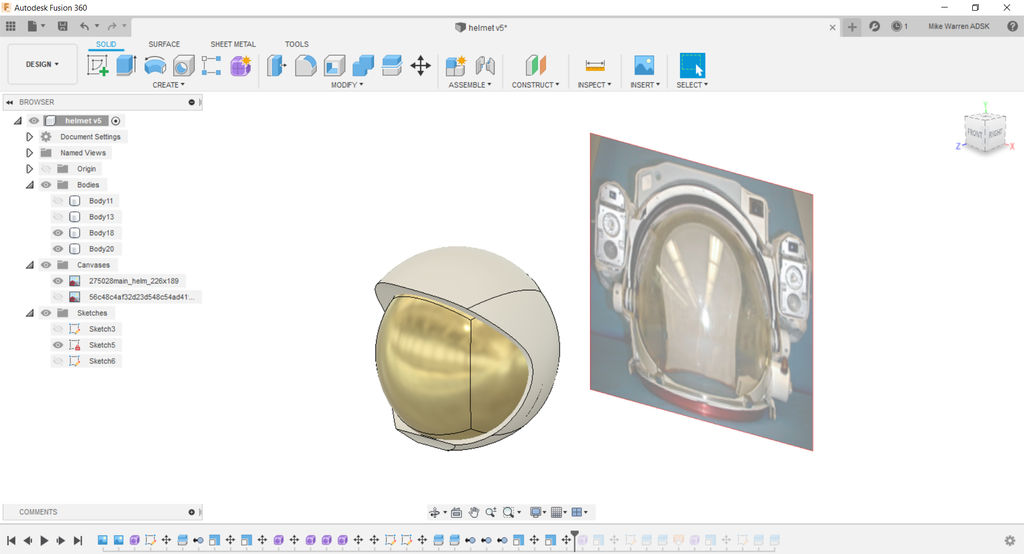Viewport: 1024px width, 554px height.
Task: Select the Create Sketch tool
Action: [97, 65]
